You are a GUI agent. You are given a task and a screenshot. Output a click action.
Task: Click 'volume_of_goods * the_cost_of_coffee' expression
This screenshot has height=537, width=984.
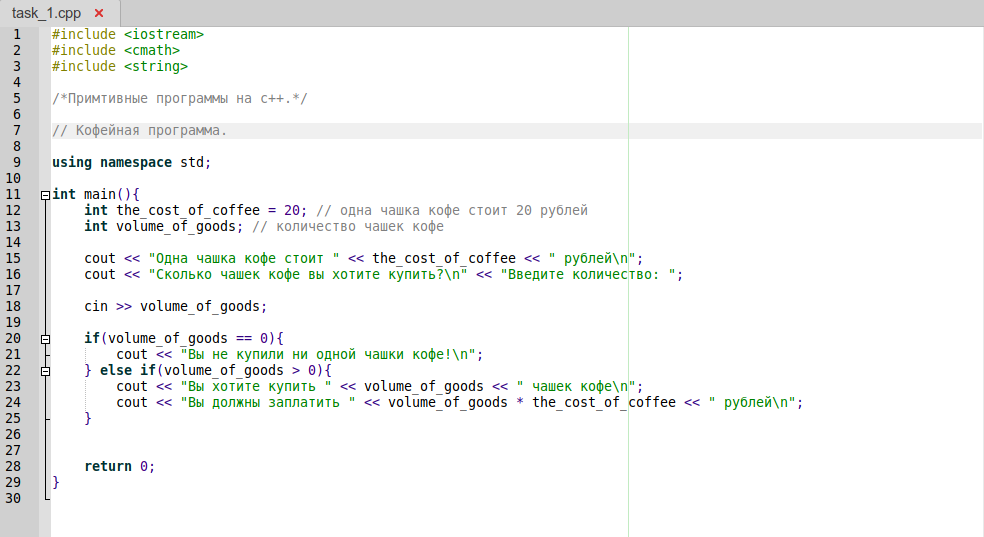pyautogui.click(x=532, y=403)
